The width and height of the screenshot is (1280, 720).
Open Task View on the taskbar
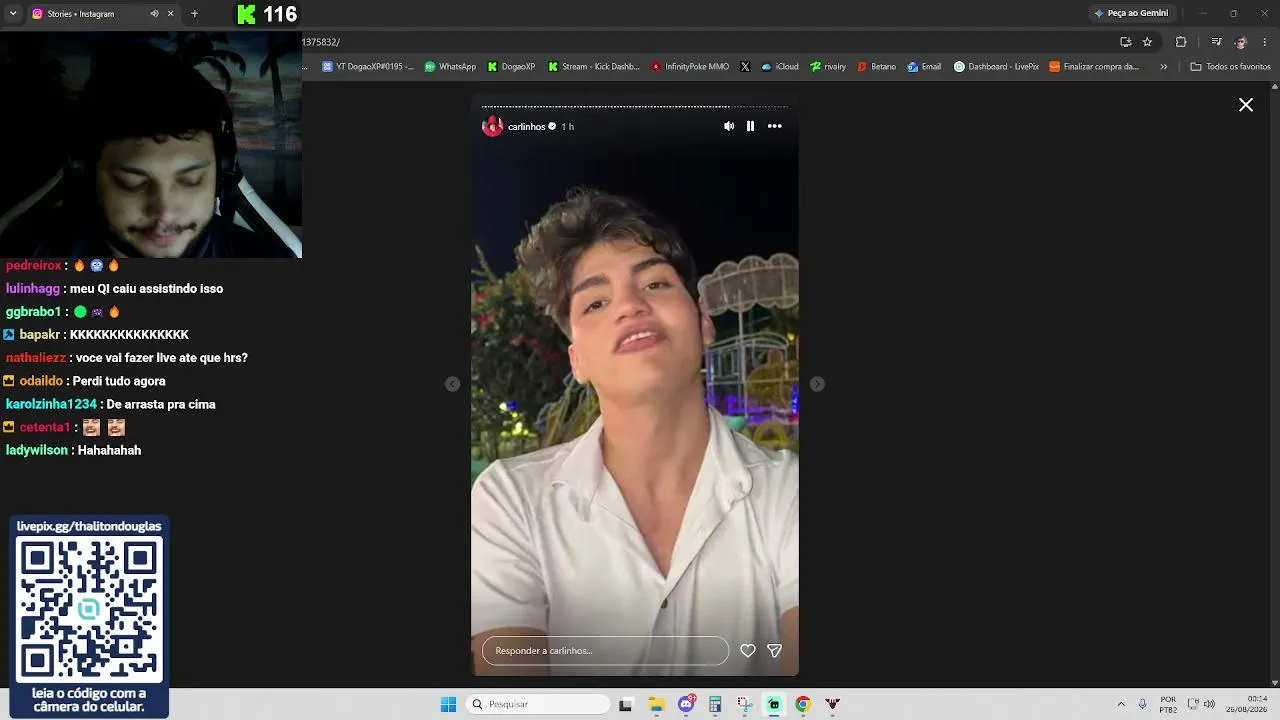tap(626, 704)
